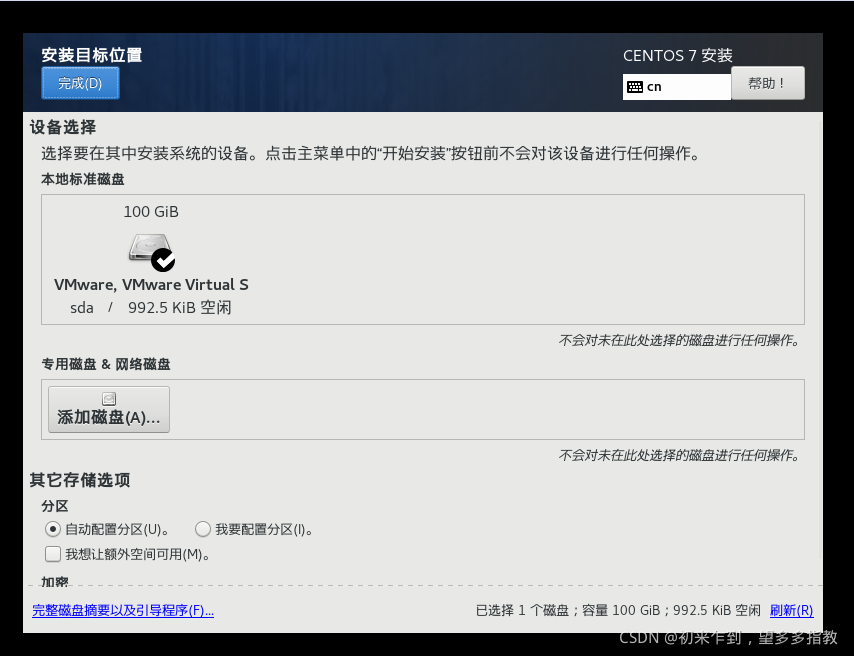Click the keyboard icon beside cn
Screen dimensions: 854x656
pyautogui.click(x=635, y=87)
